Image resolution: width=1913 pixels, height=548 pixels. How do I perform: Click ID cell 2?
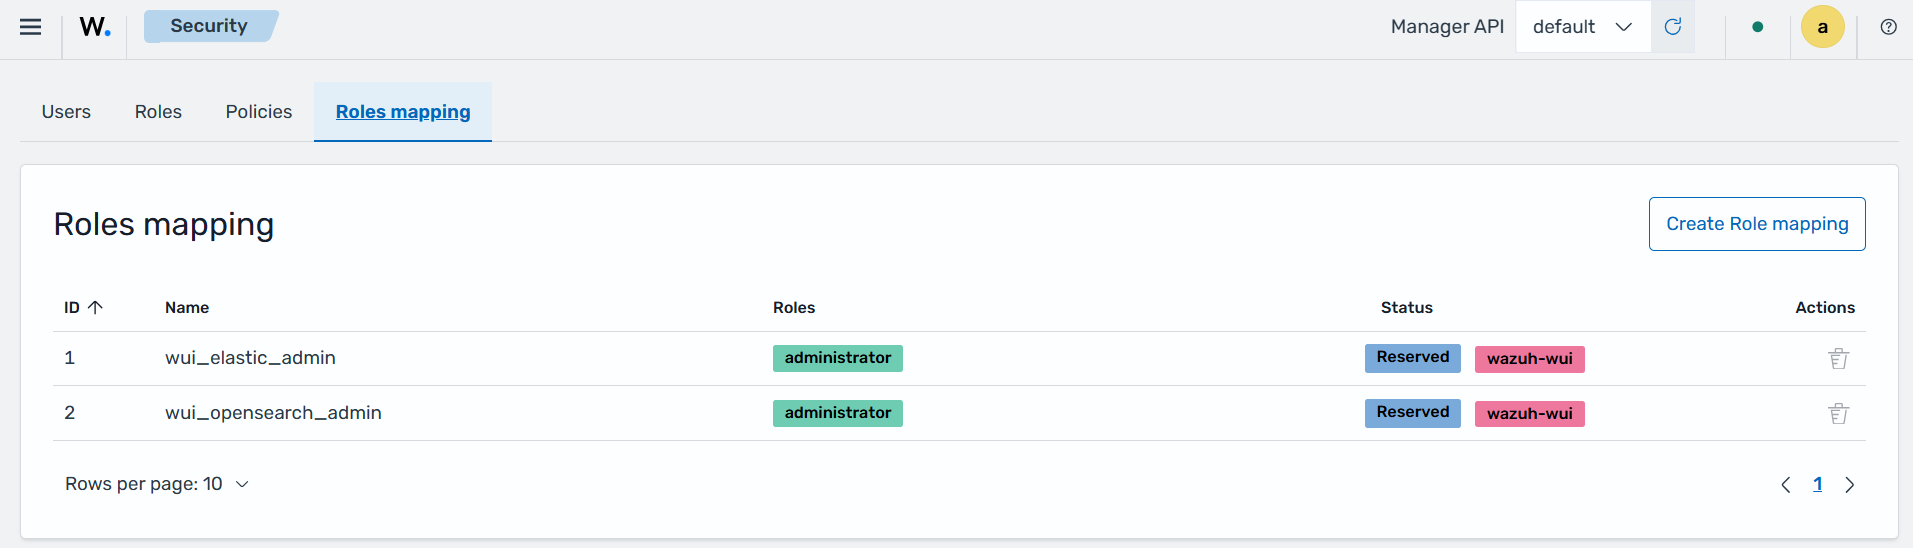(70, 413)
